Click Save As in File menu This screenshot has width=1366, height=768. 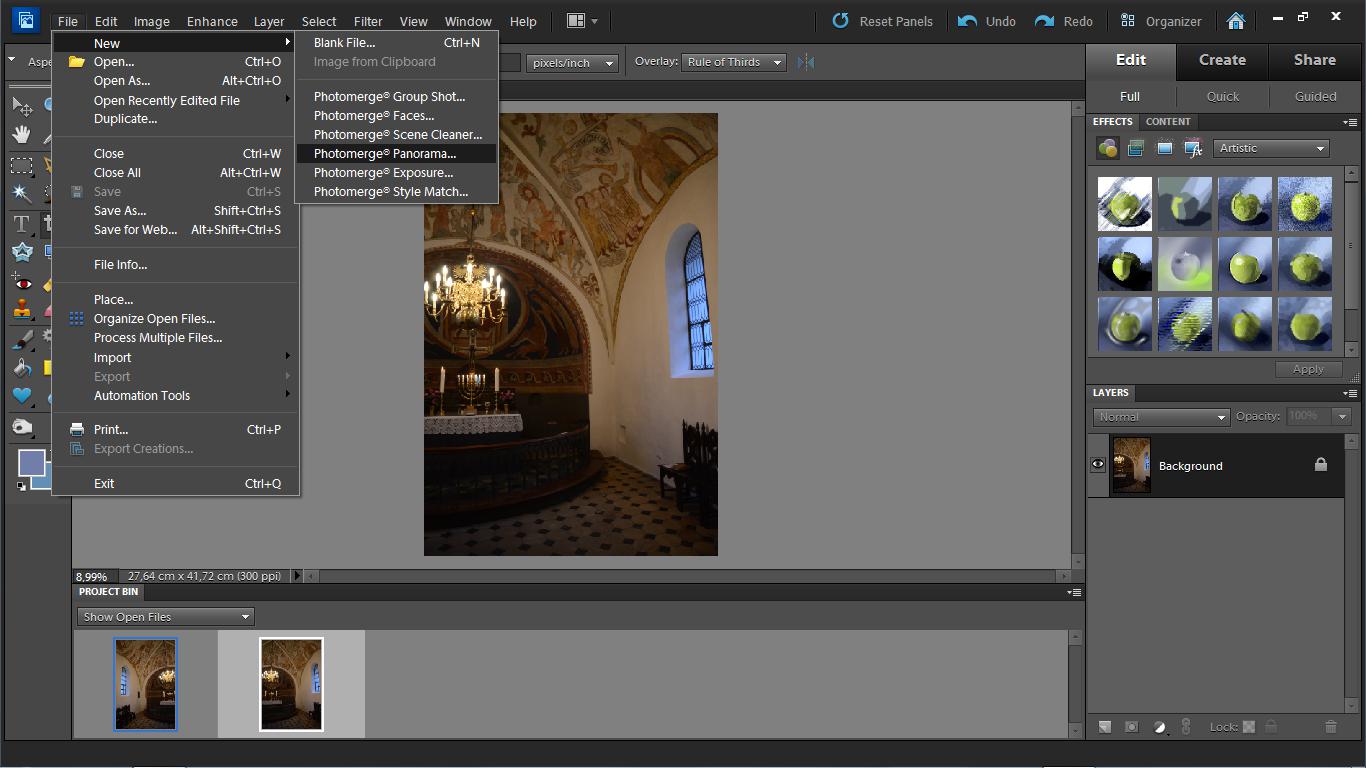[x=120, y=211]
